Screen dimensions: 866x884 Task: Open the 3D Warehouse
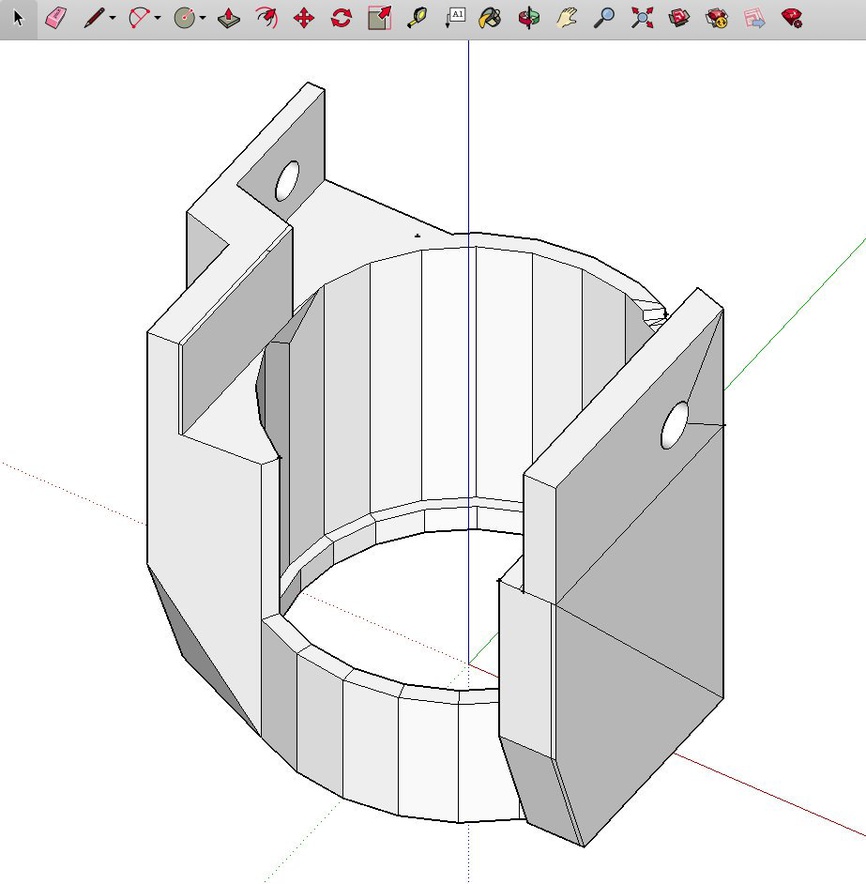pos(680,18)
